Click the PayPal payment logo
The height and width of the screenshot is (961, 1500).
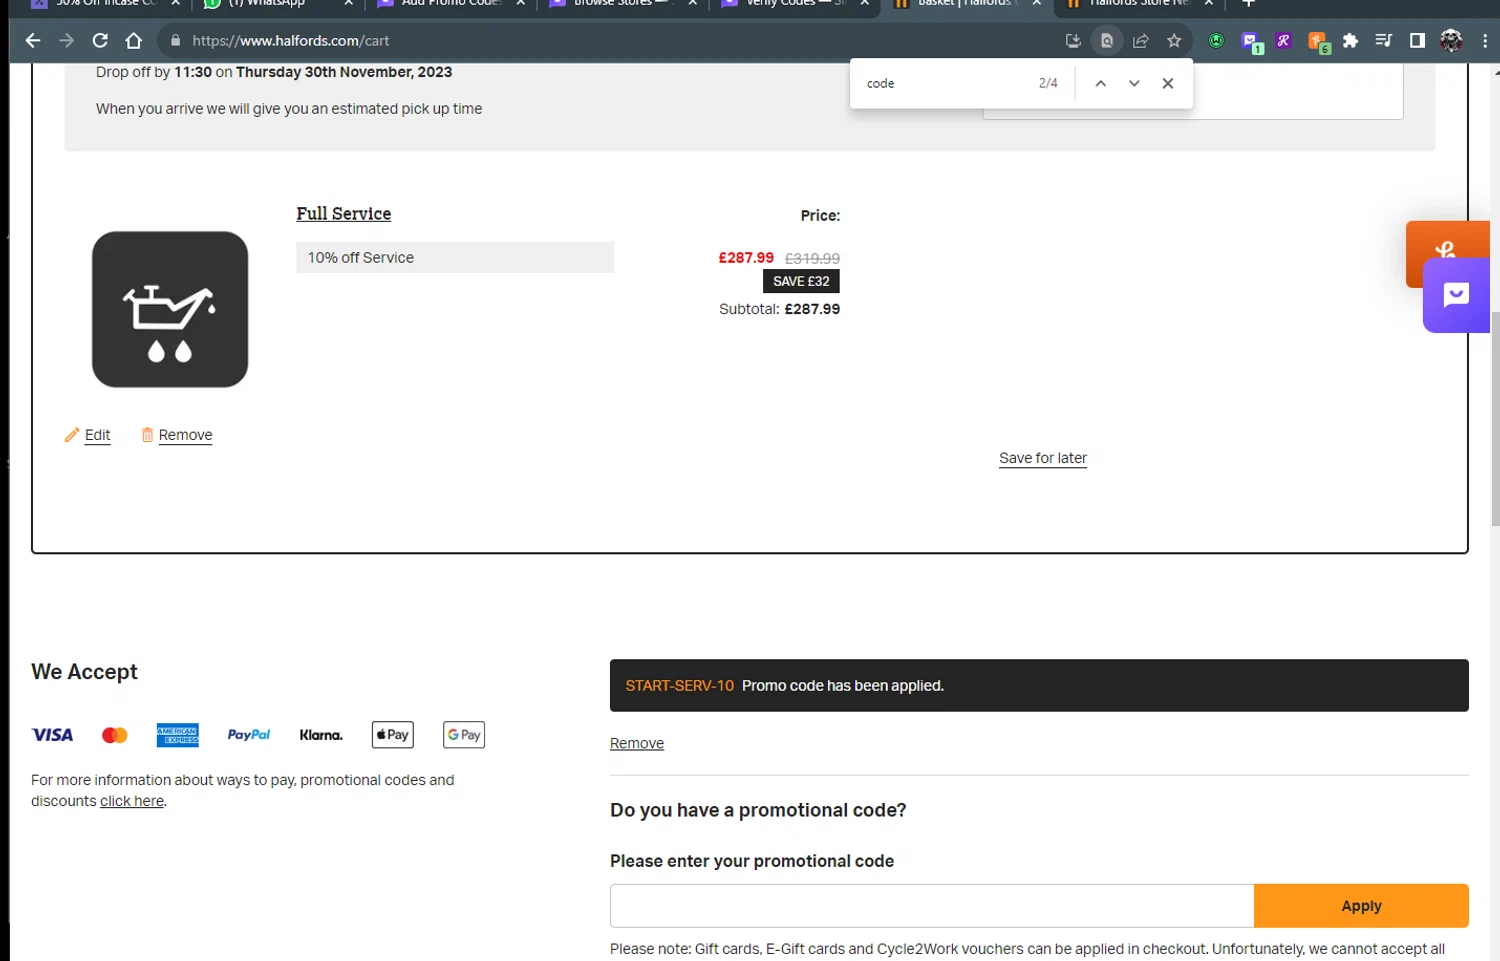point(249,735)
